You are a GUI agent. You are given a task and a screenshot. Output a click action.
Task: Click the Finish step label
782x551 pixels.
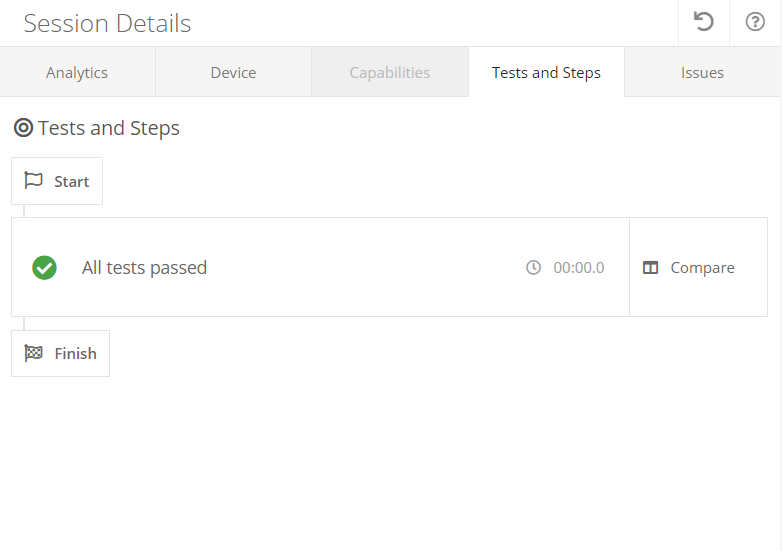[x=76, y=353]
